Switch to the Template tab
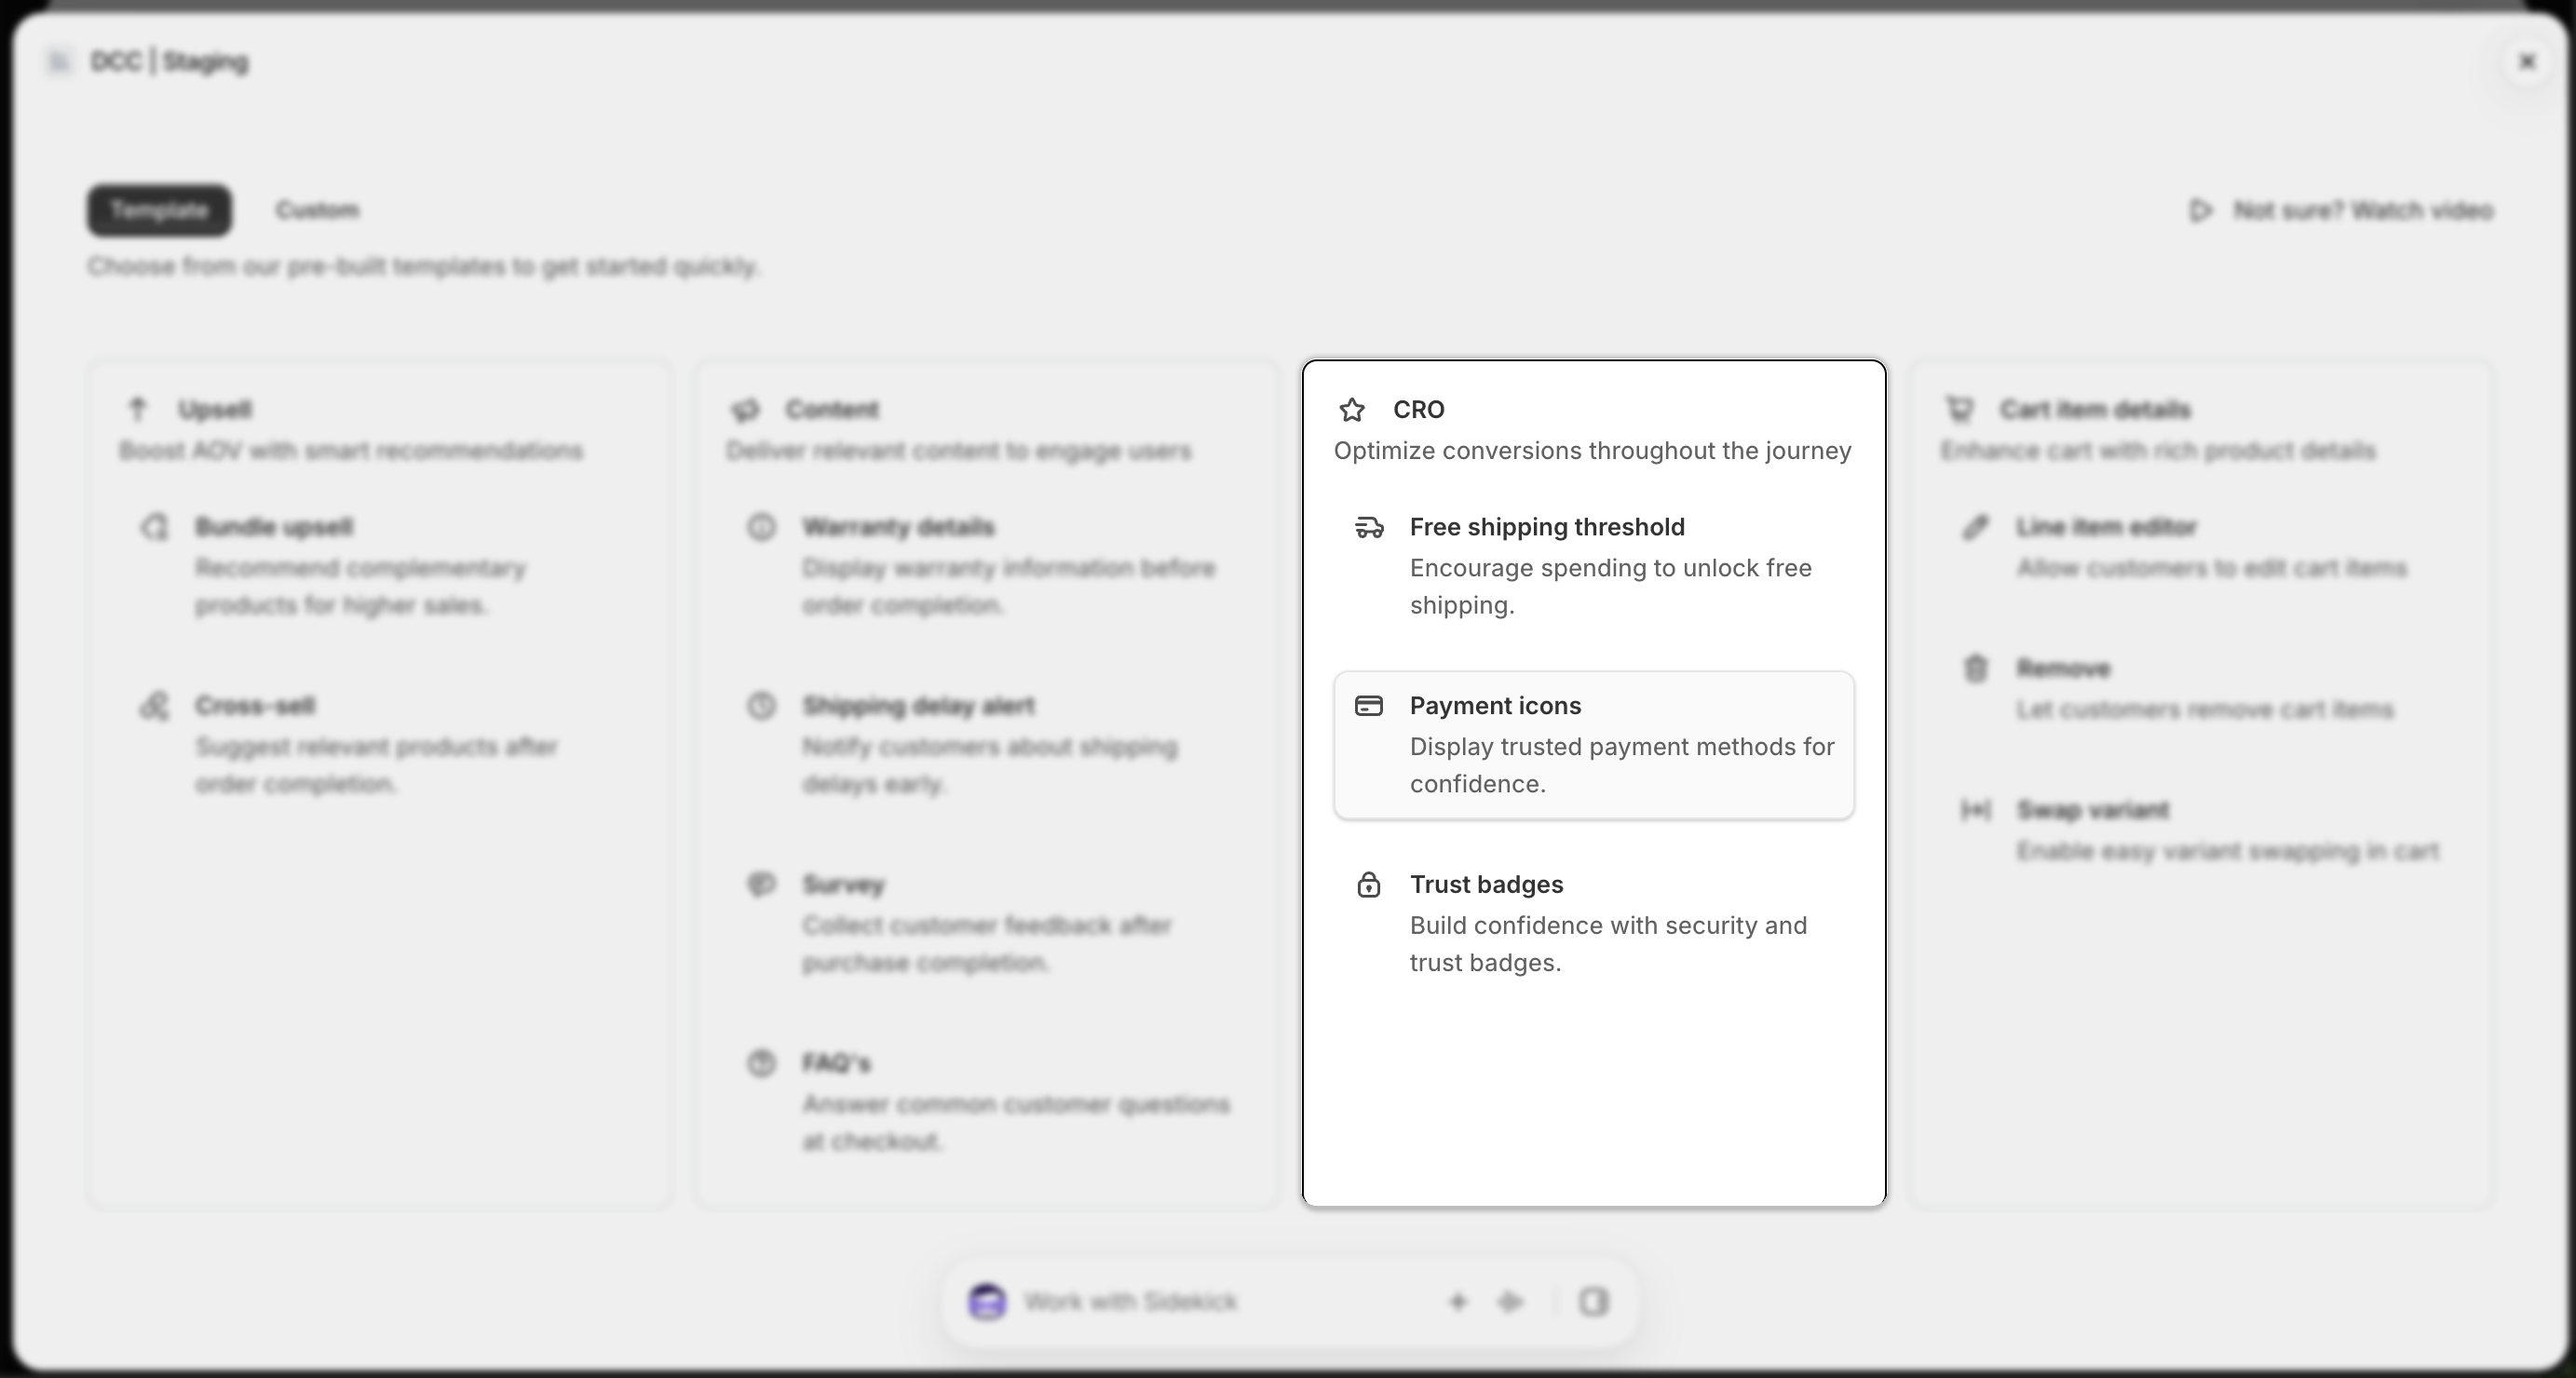 pyautogui.click(x=159, y=210)
